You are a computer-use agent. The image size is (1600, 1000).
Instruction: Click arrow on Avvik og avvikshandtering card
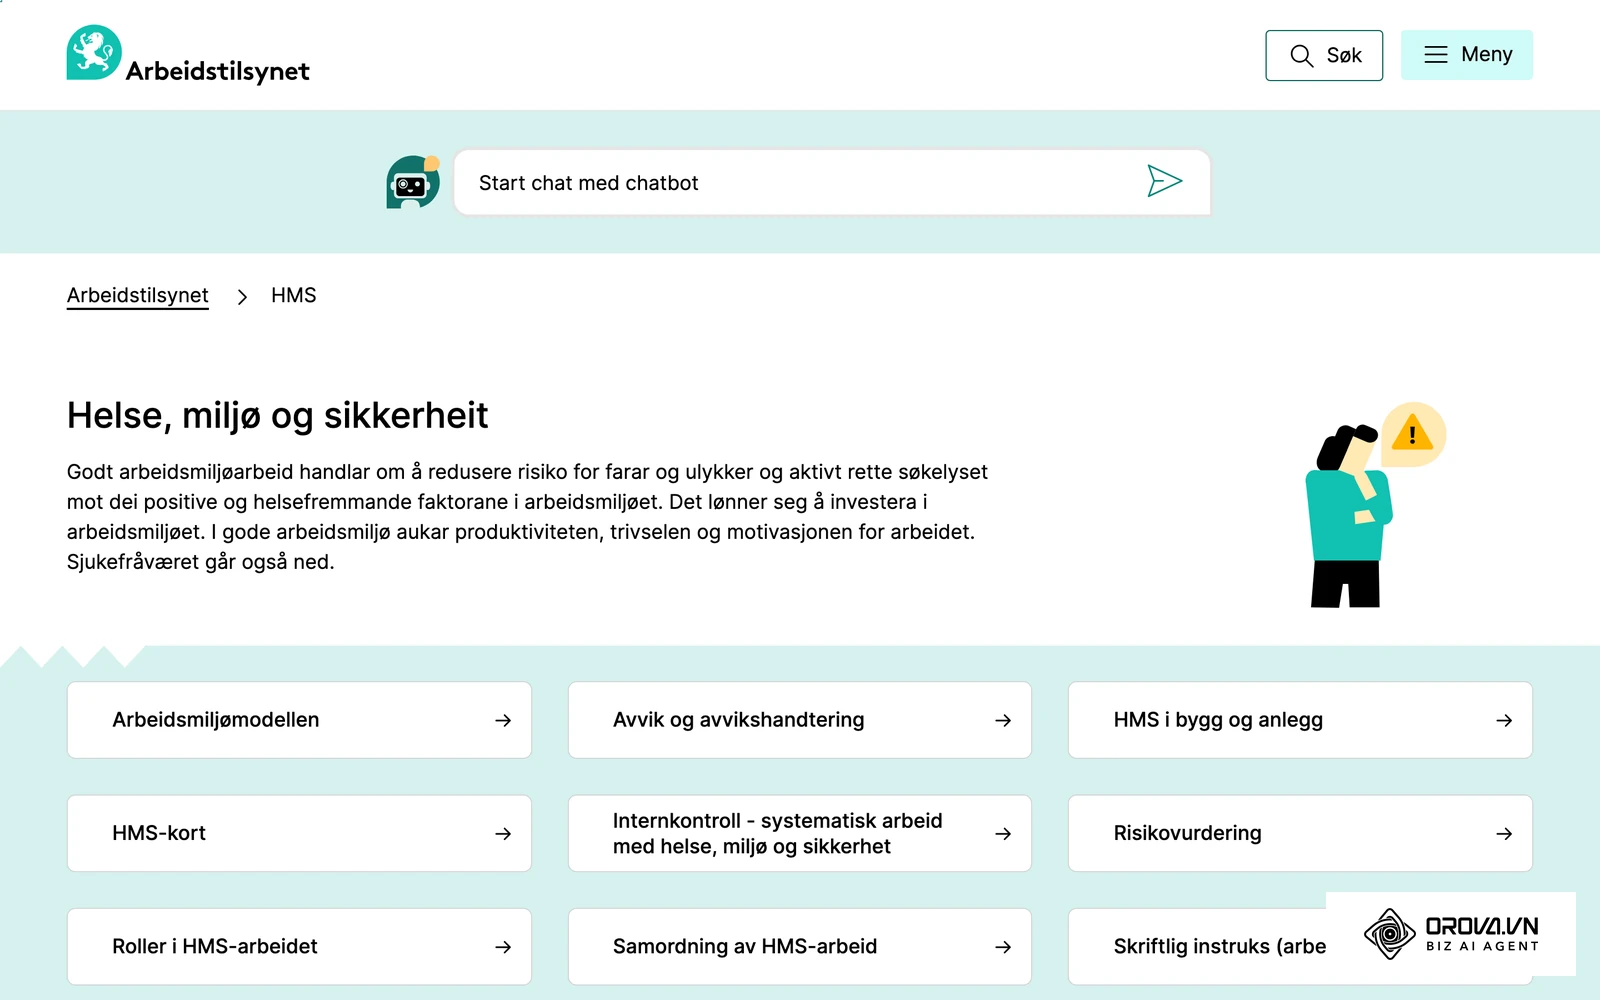point(1003,720)
